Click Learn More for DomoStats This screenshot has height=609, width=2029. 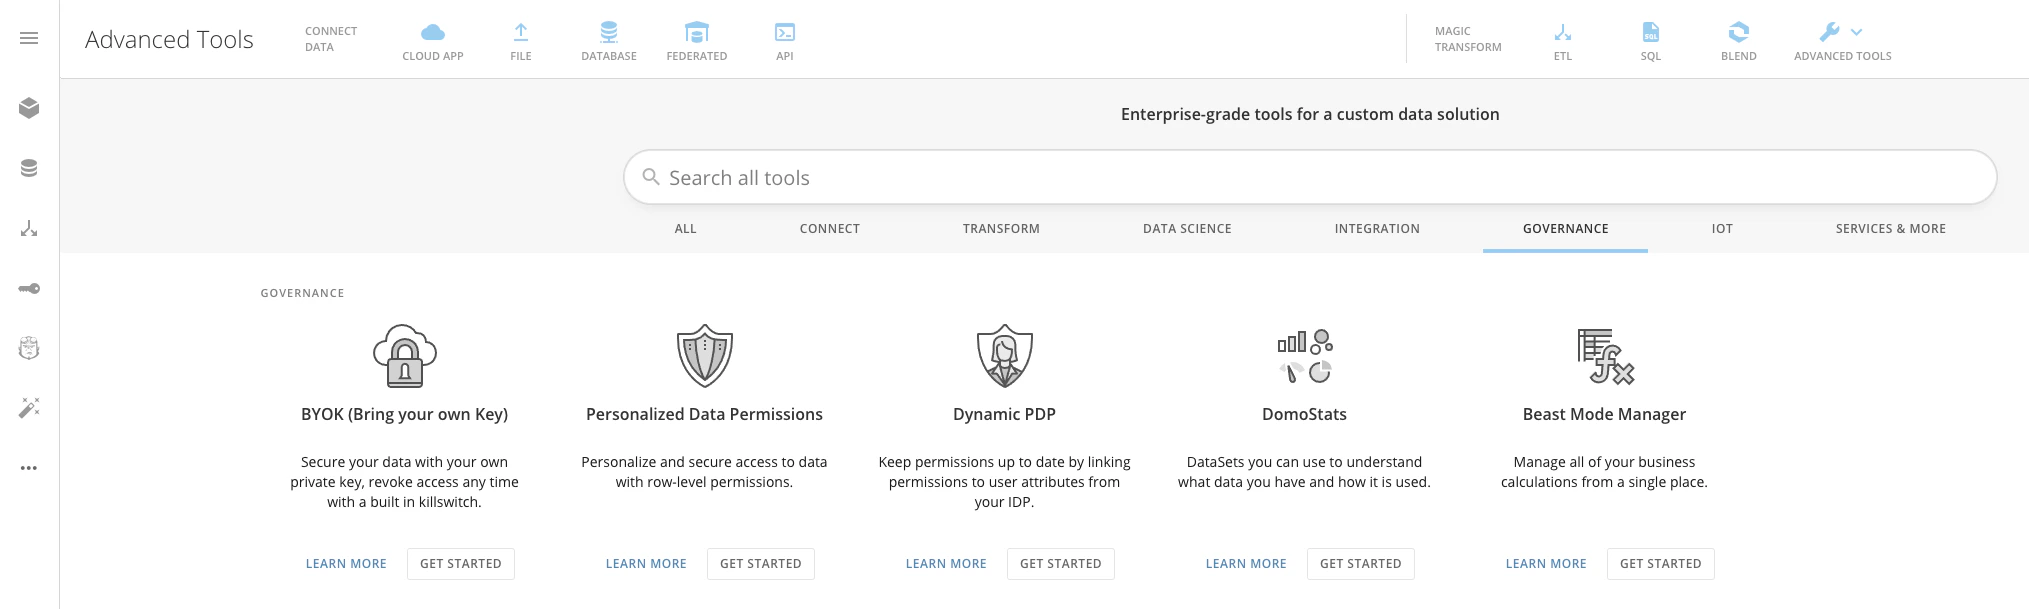[x=1246, y=564]
